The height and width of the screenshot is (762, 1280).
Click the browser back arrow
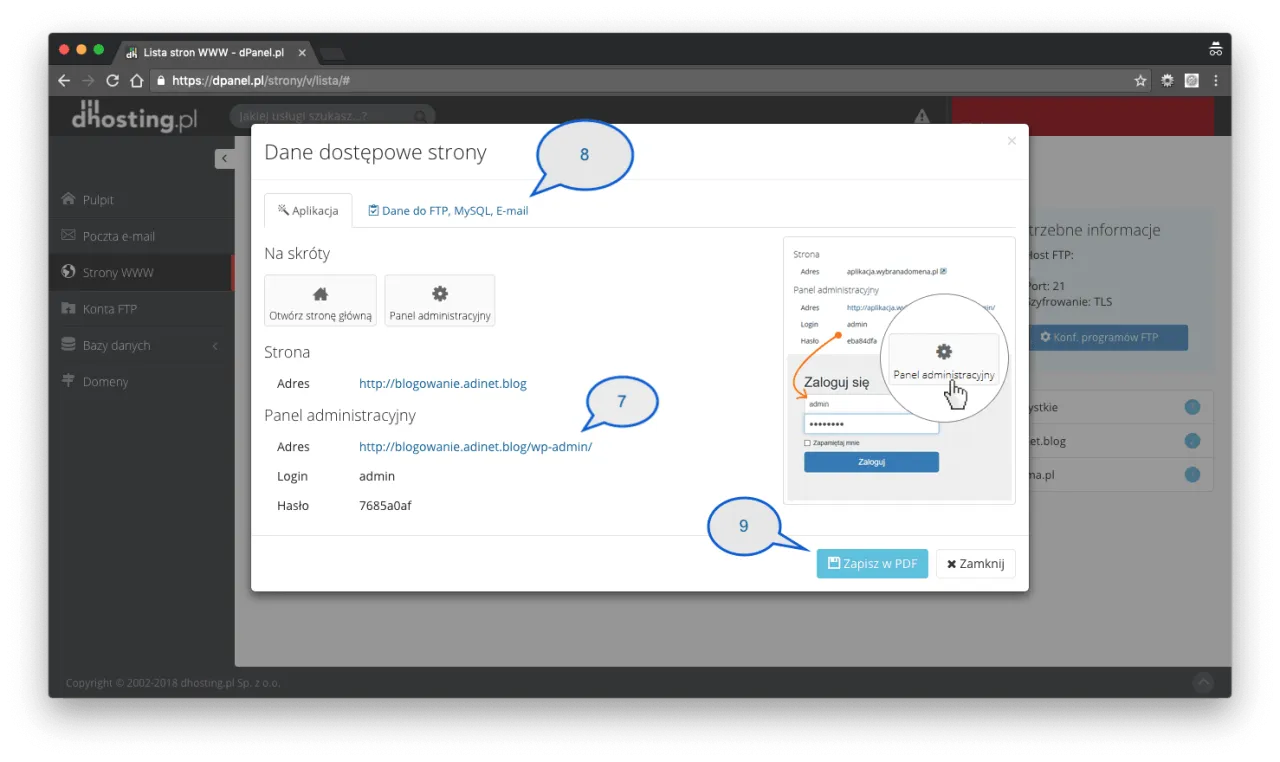pyautogui.click(x=64, y=81)
